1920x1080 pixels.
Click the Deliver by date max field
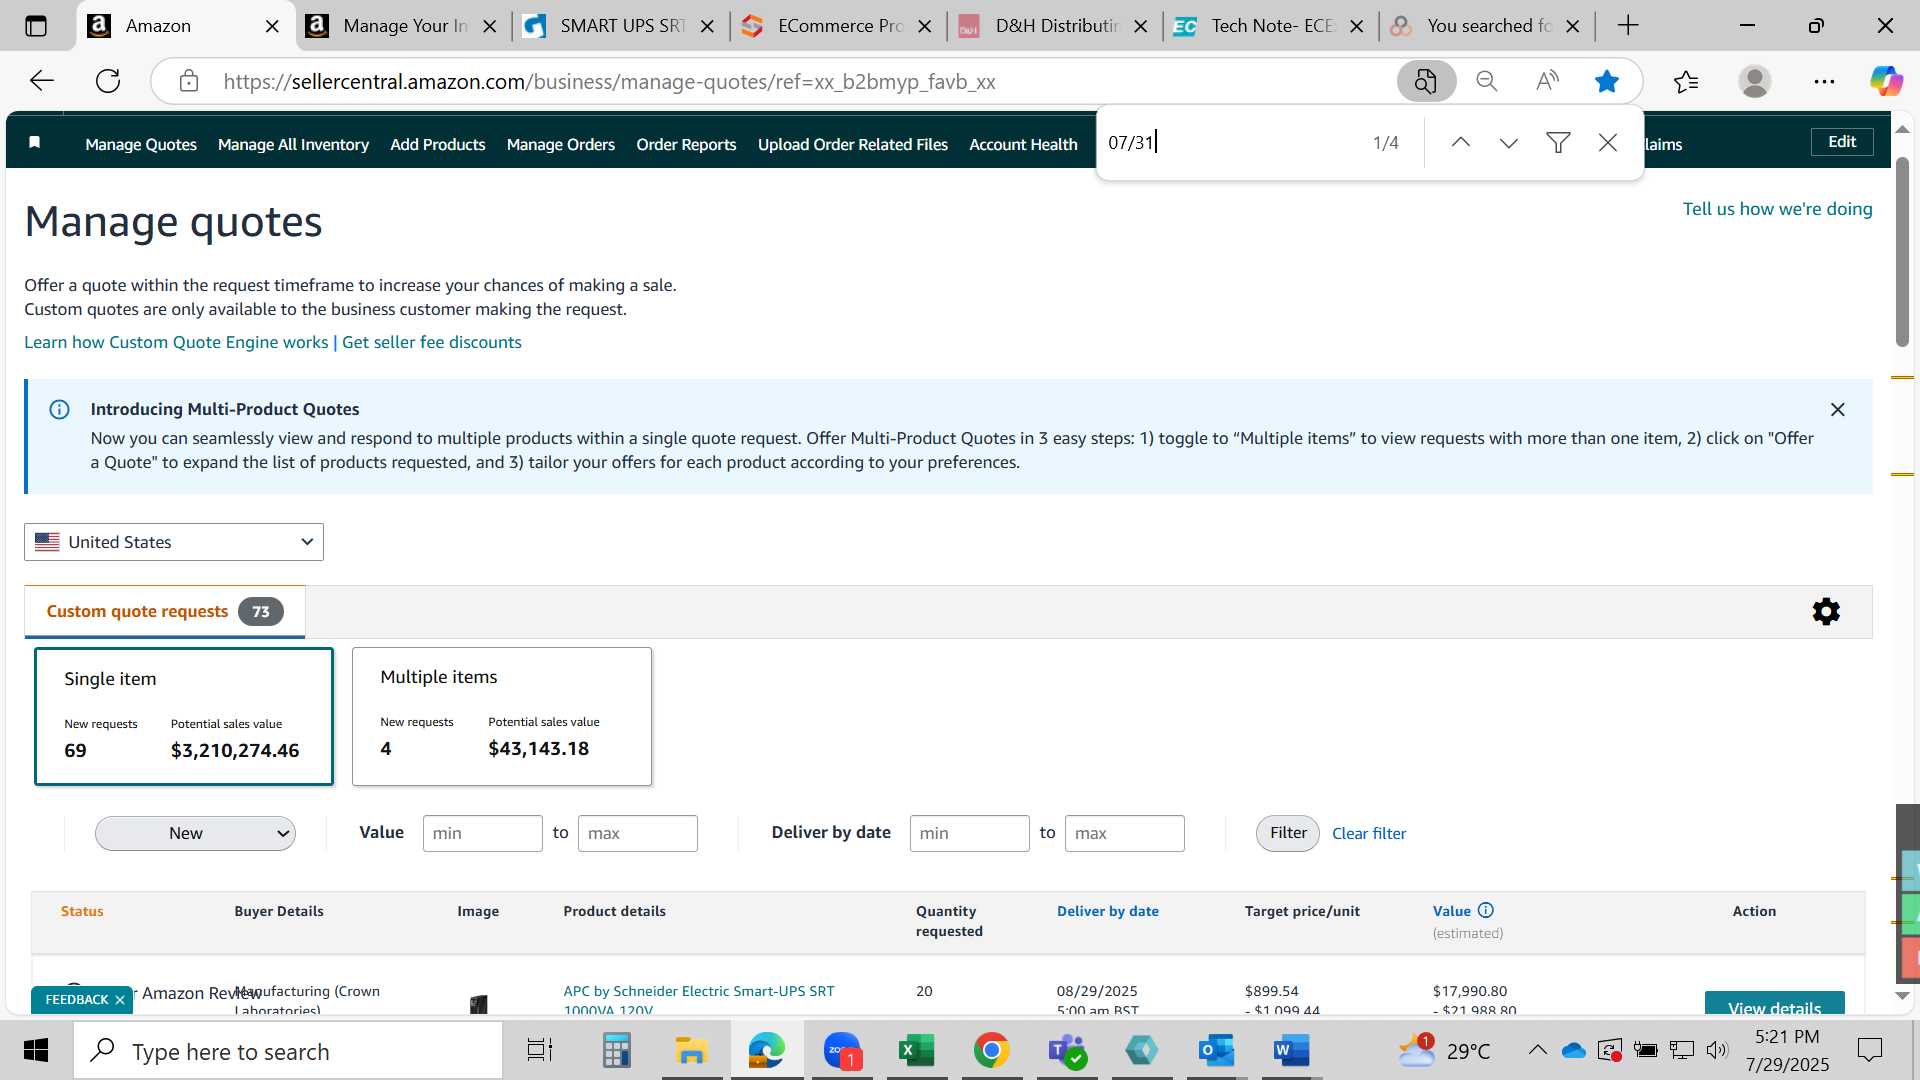click(1124, 833)
